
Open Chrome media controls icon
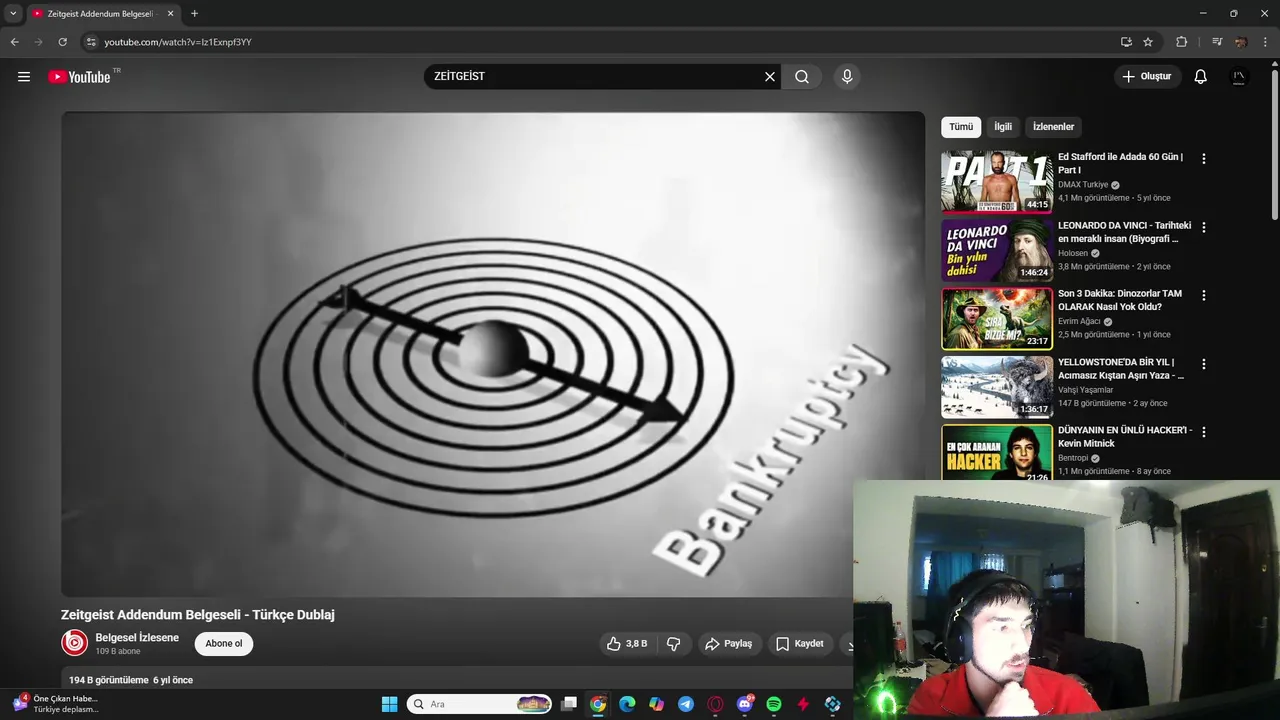coord(1217,42)
